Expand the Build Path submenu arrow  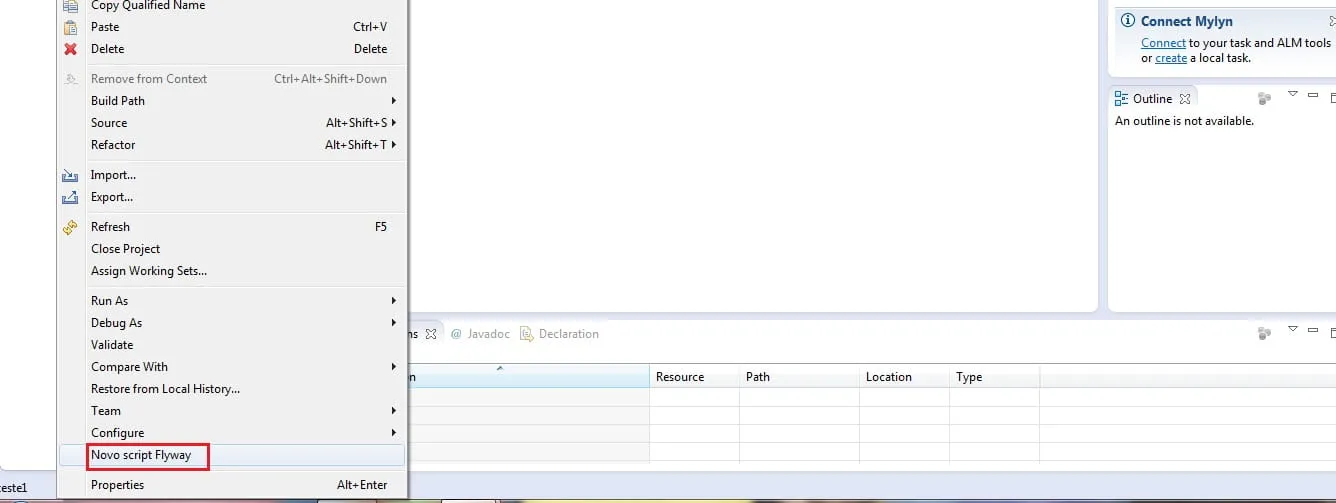tap(394, 101)
